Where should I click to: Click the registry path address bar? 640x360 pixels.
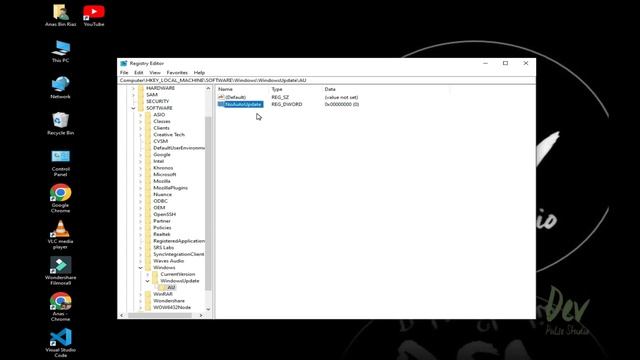327,80
